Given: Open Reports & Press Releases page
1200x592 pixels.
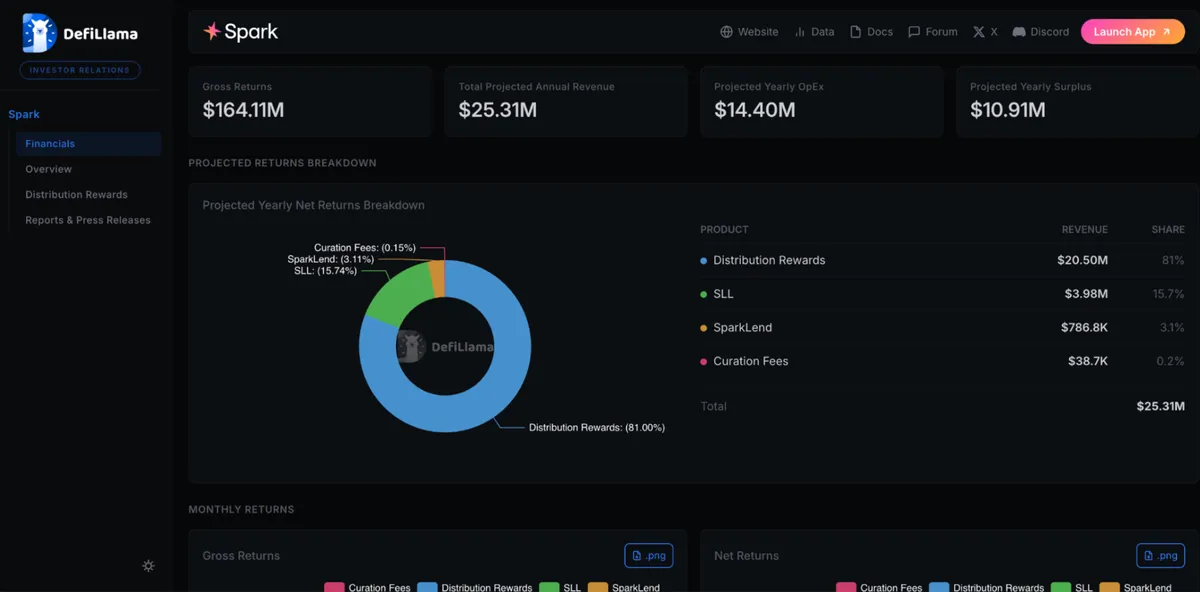Looking at the screenshot, I should click(88, 220).
